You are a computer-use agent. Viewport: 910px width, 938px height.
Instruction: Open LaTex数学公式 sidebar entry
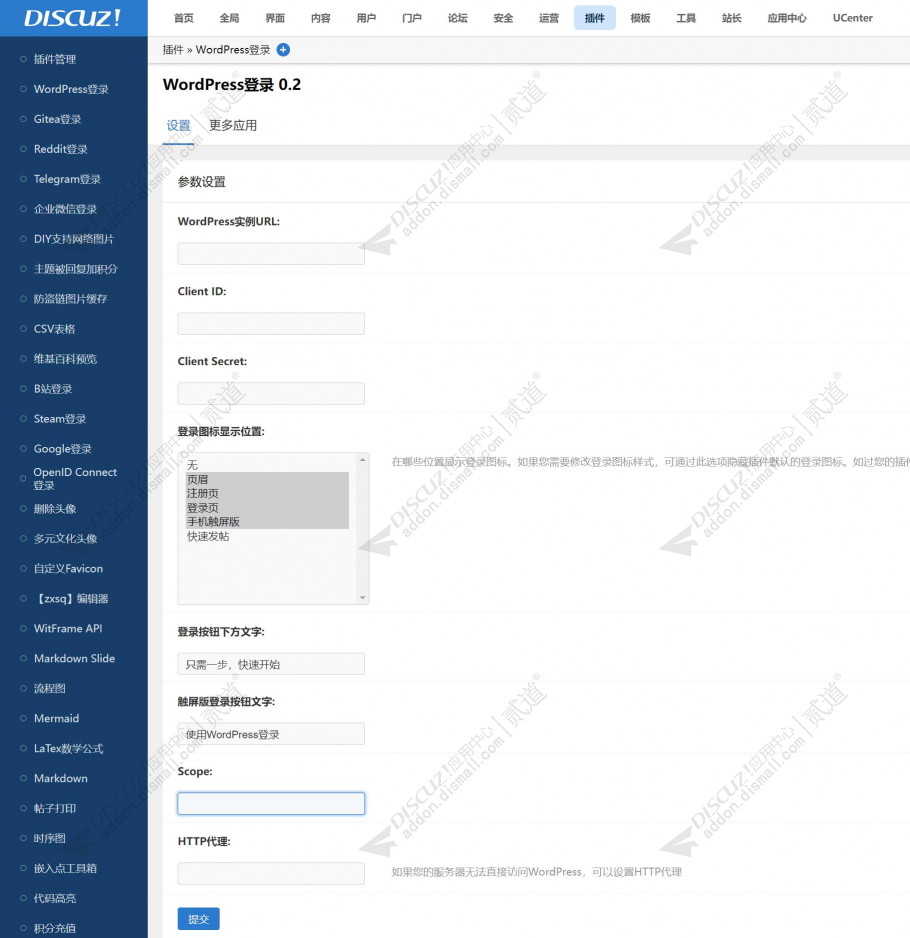68,748
